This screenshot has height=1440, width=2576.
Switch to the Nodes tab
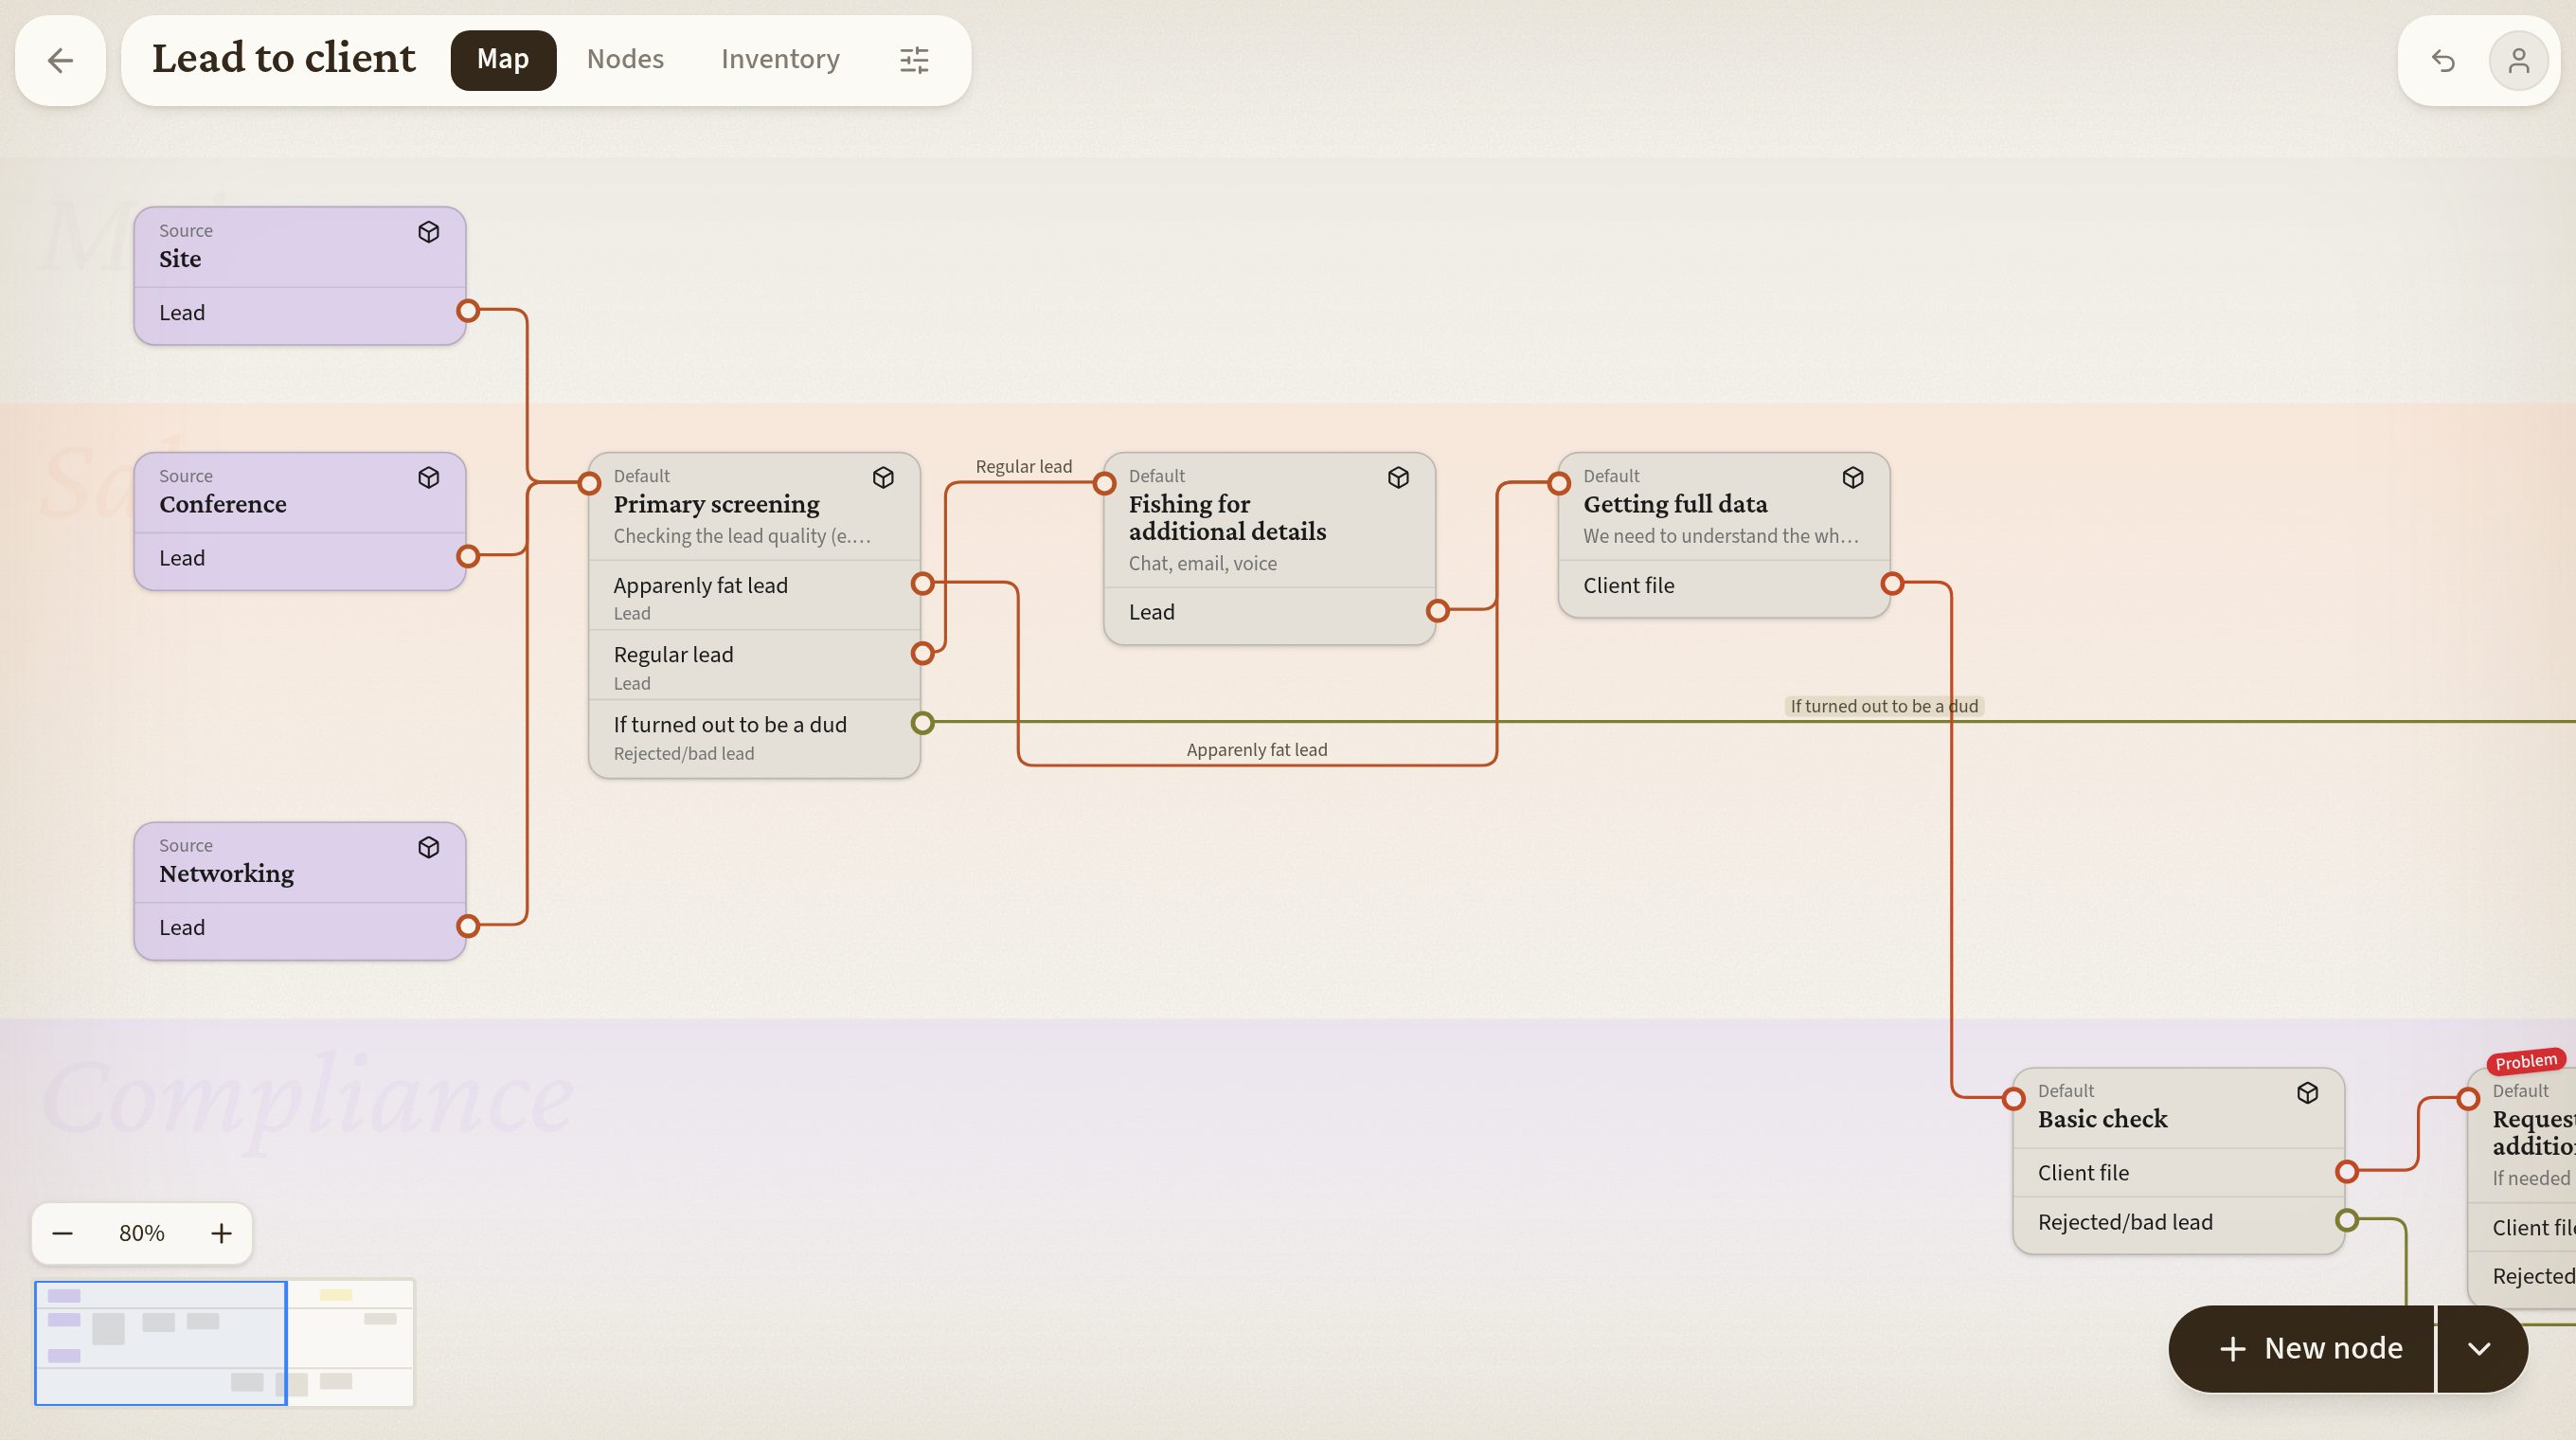tap(625, 60)
